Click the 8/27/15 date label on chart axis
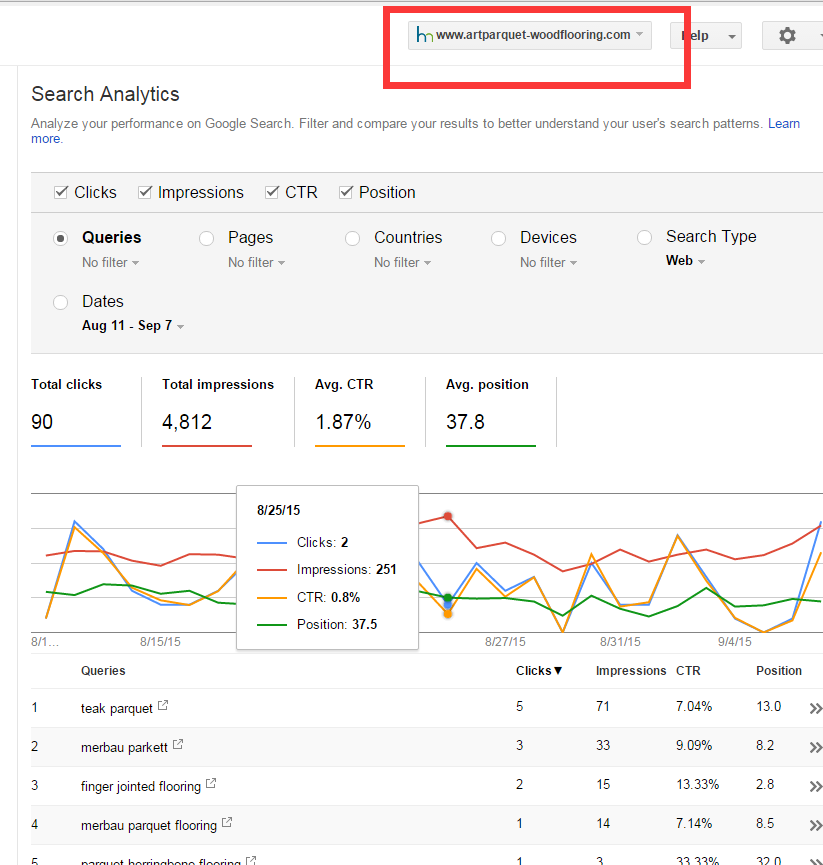The width and height of the screenshot is (823, 865). [505, 642]
